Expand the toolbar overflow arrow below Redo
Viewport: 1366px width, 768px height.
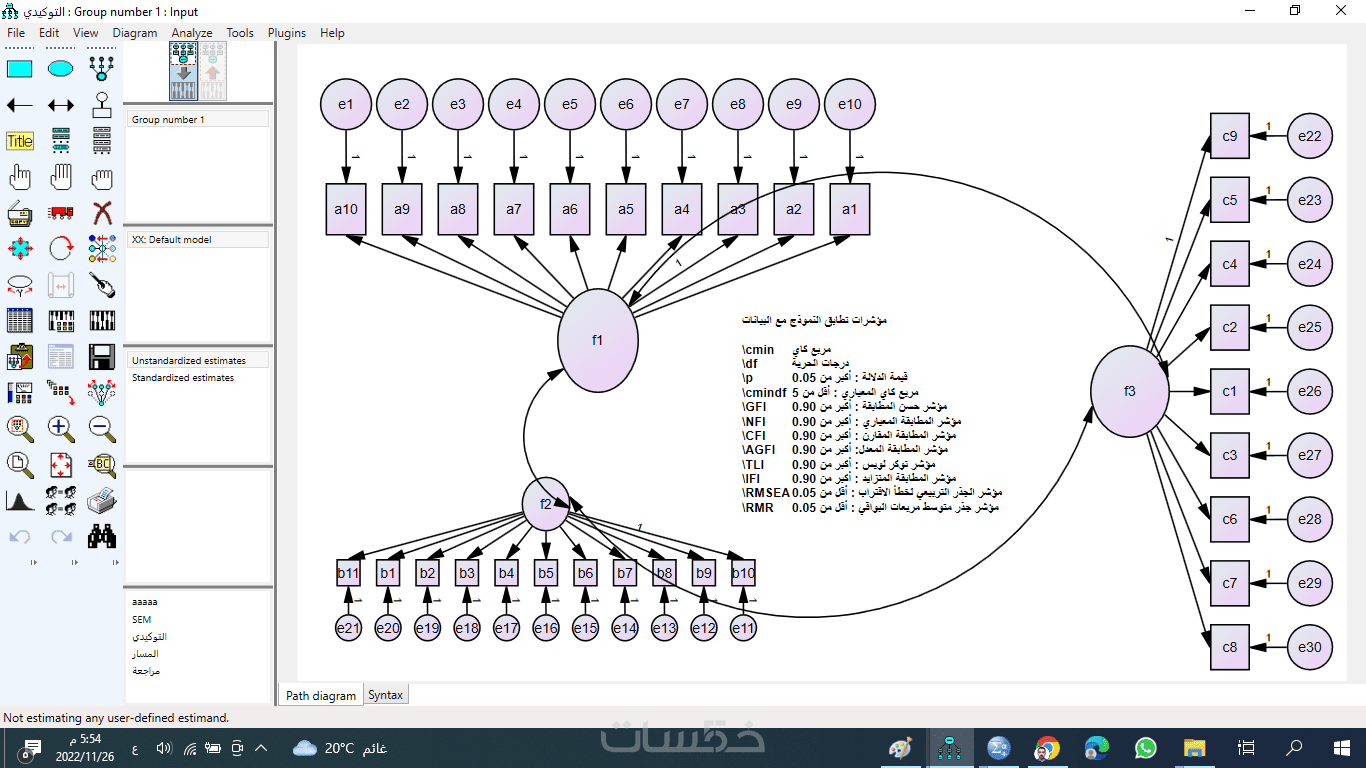(74, 563)
